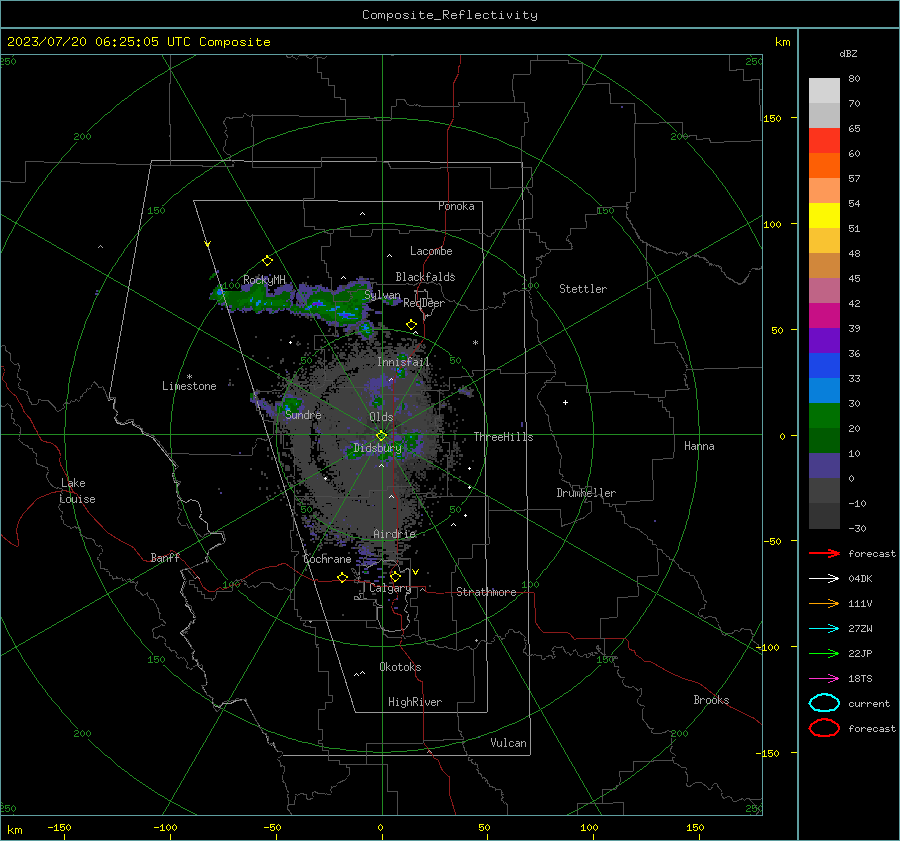
Task: Click the orange 111V arrow in the legend
Action: pyautogui.click(x=824, y=603)
